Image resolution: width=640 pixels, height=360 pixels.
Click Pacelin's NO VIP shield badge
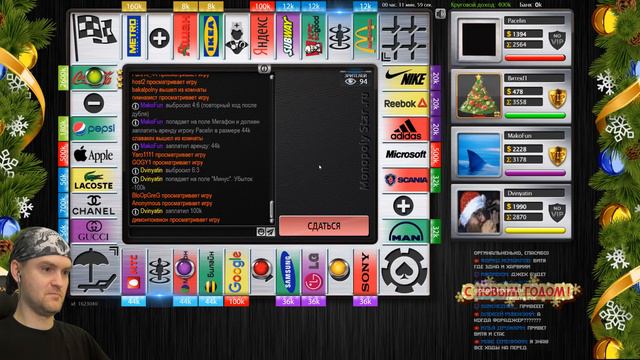click(557, 40)
